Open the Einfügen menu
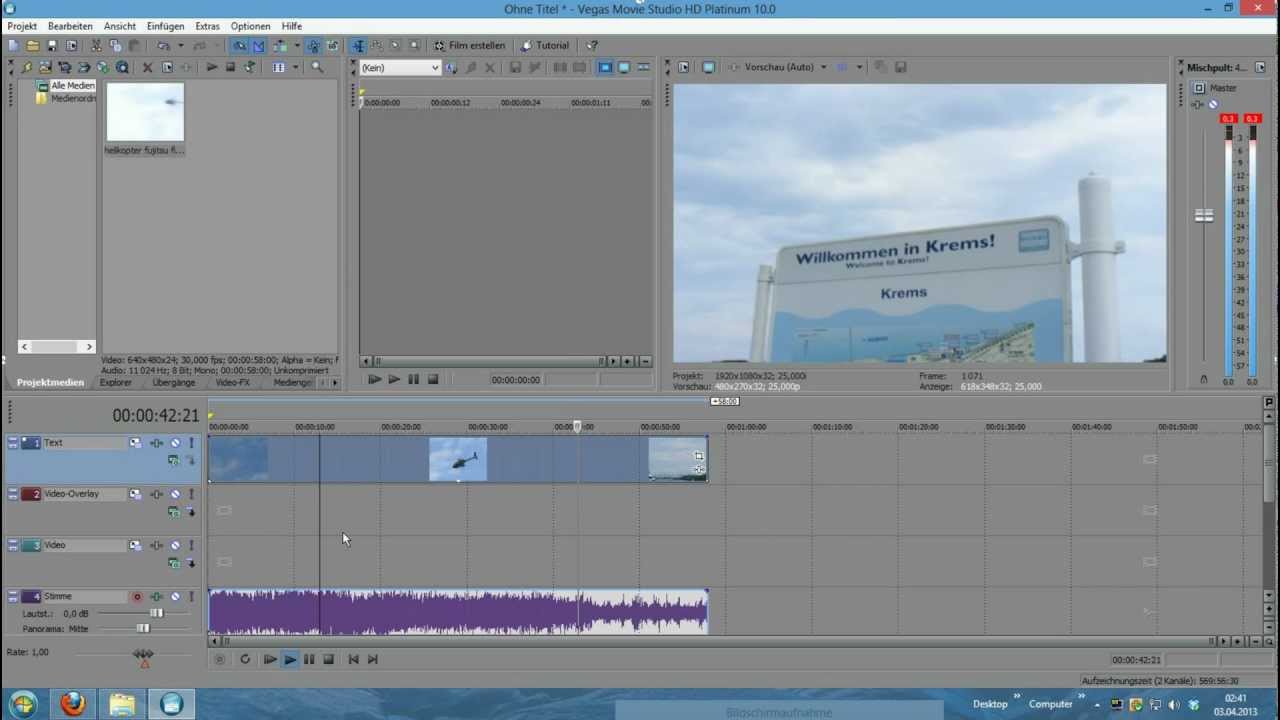 tap(165, 26)
